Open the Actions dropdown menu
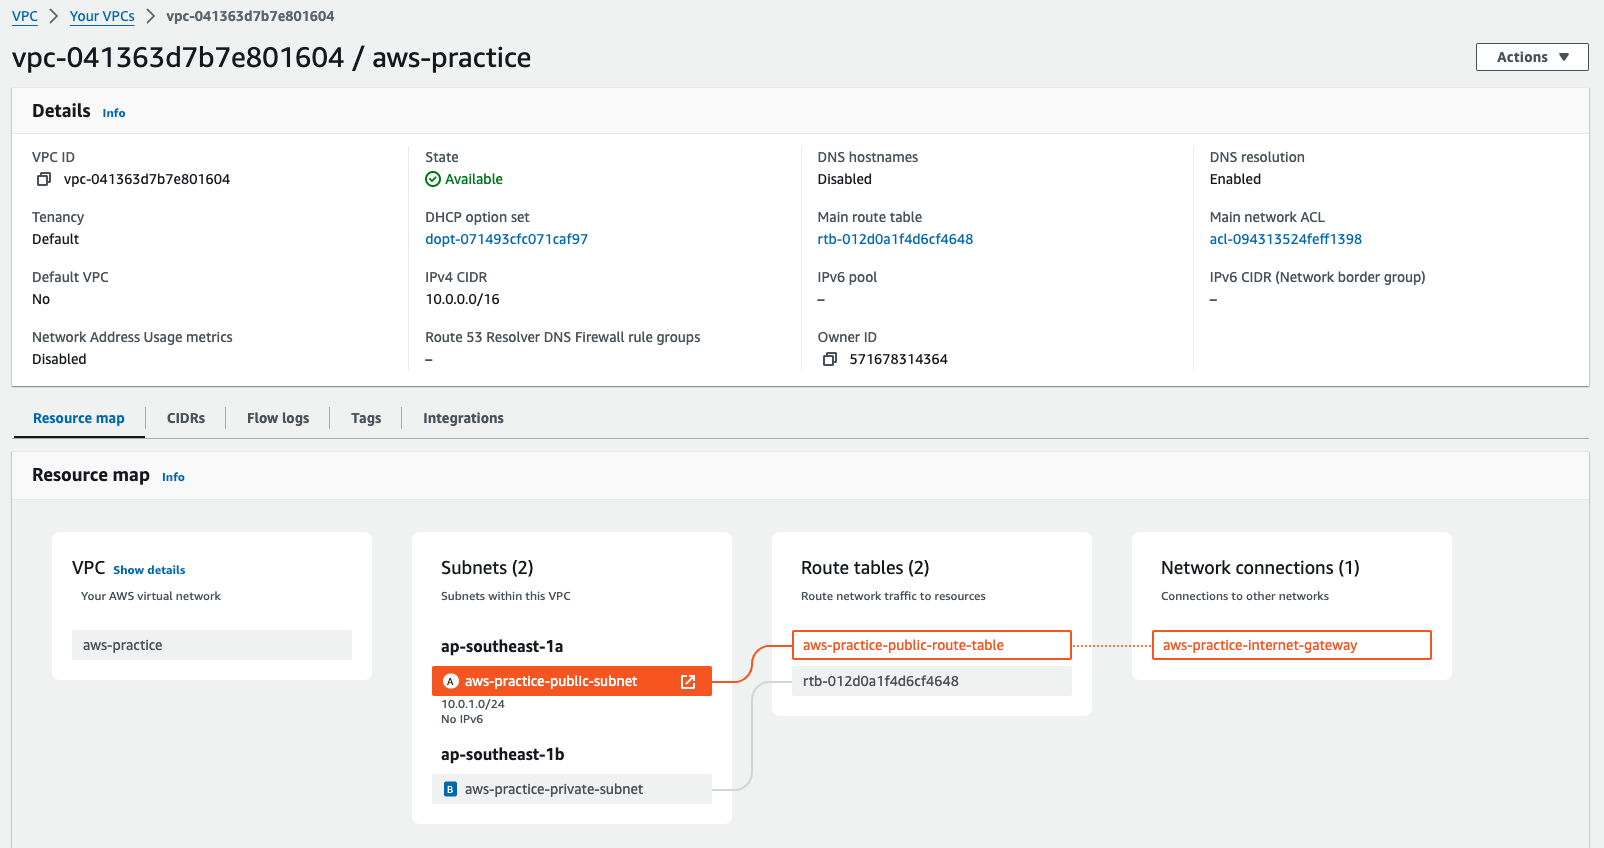 click(x=1532, y=57)
